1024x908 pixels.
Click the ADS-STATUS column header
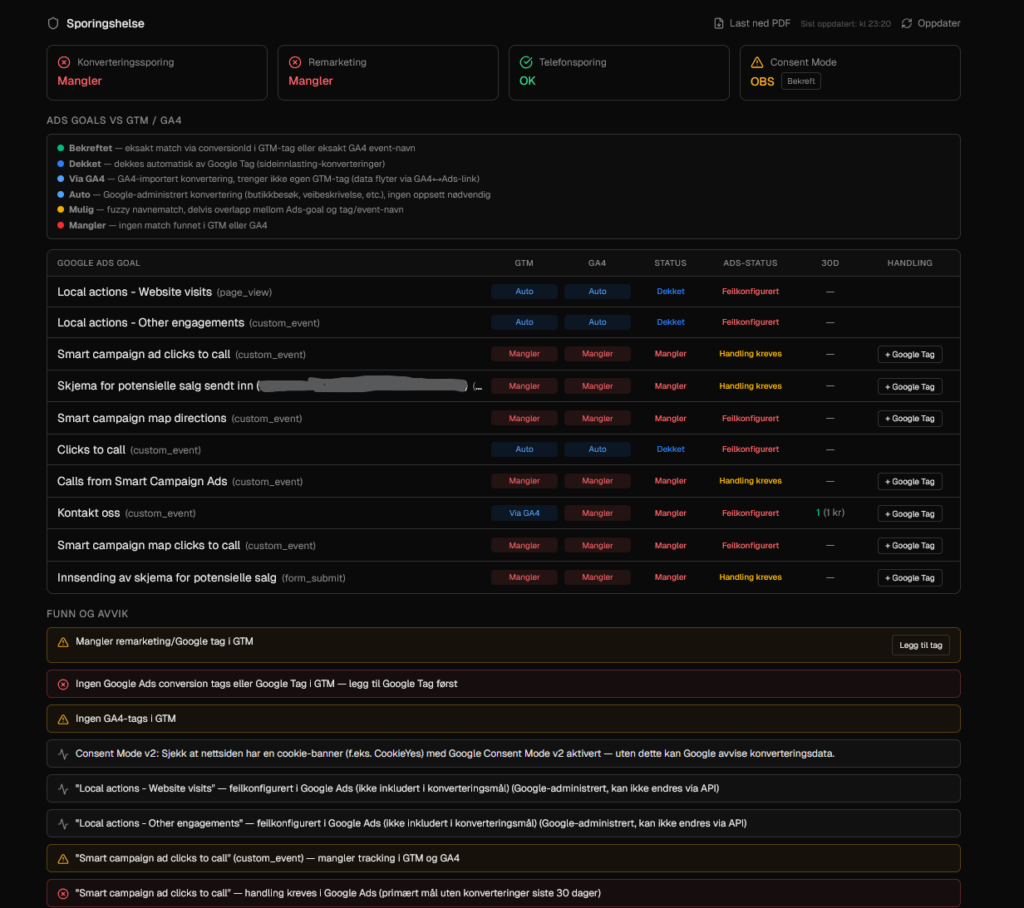pos(750,263)
